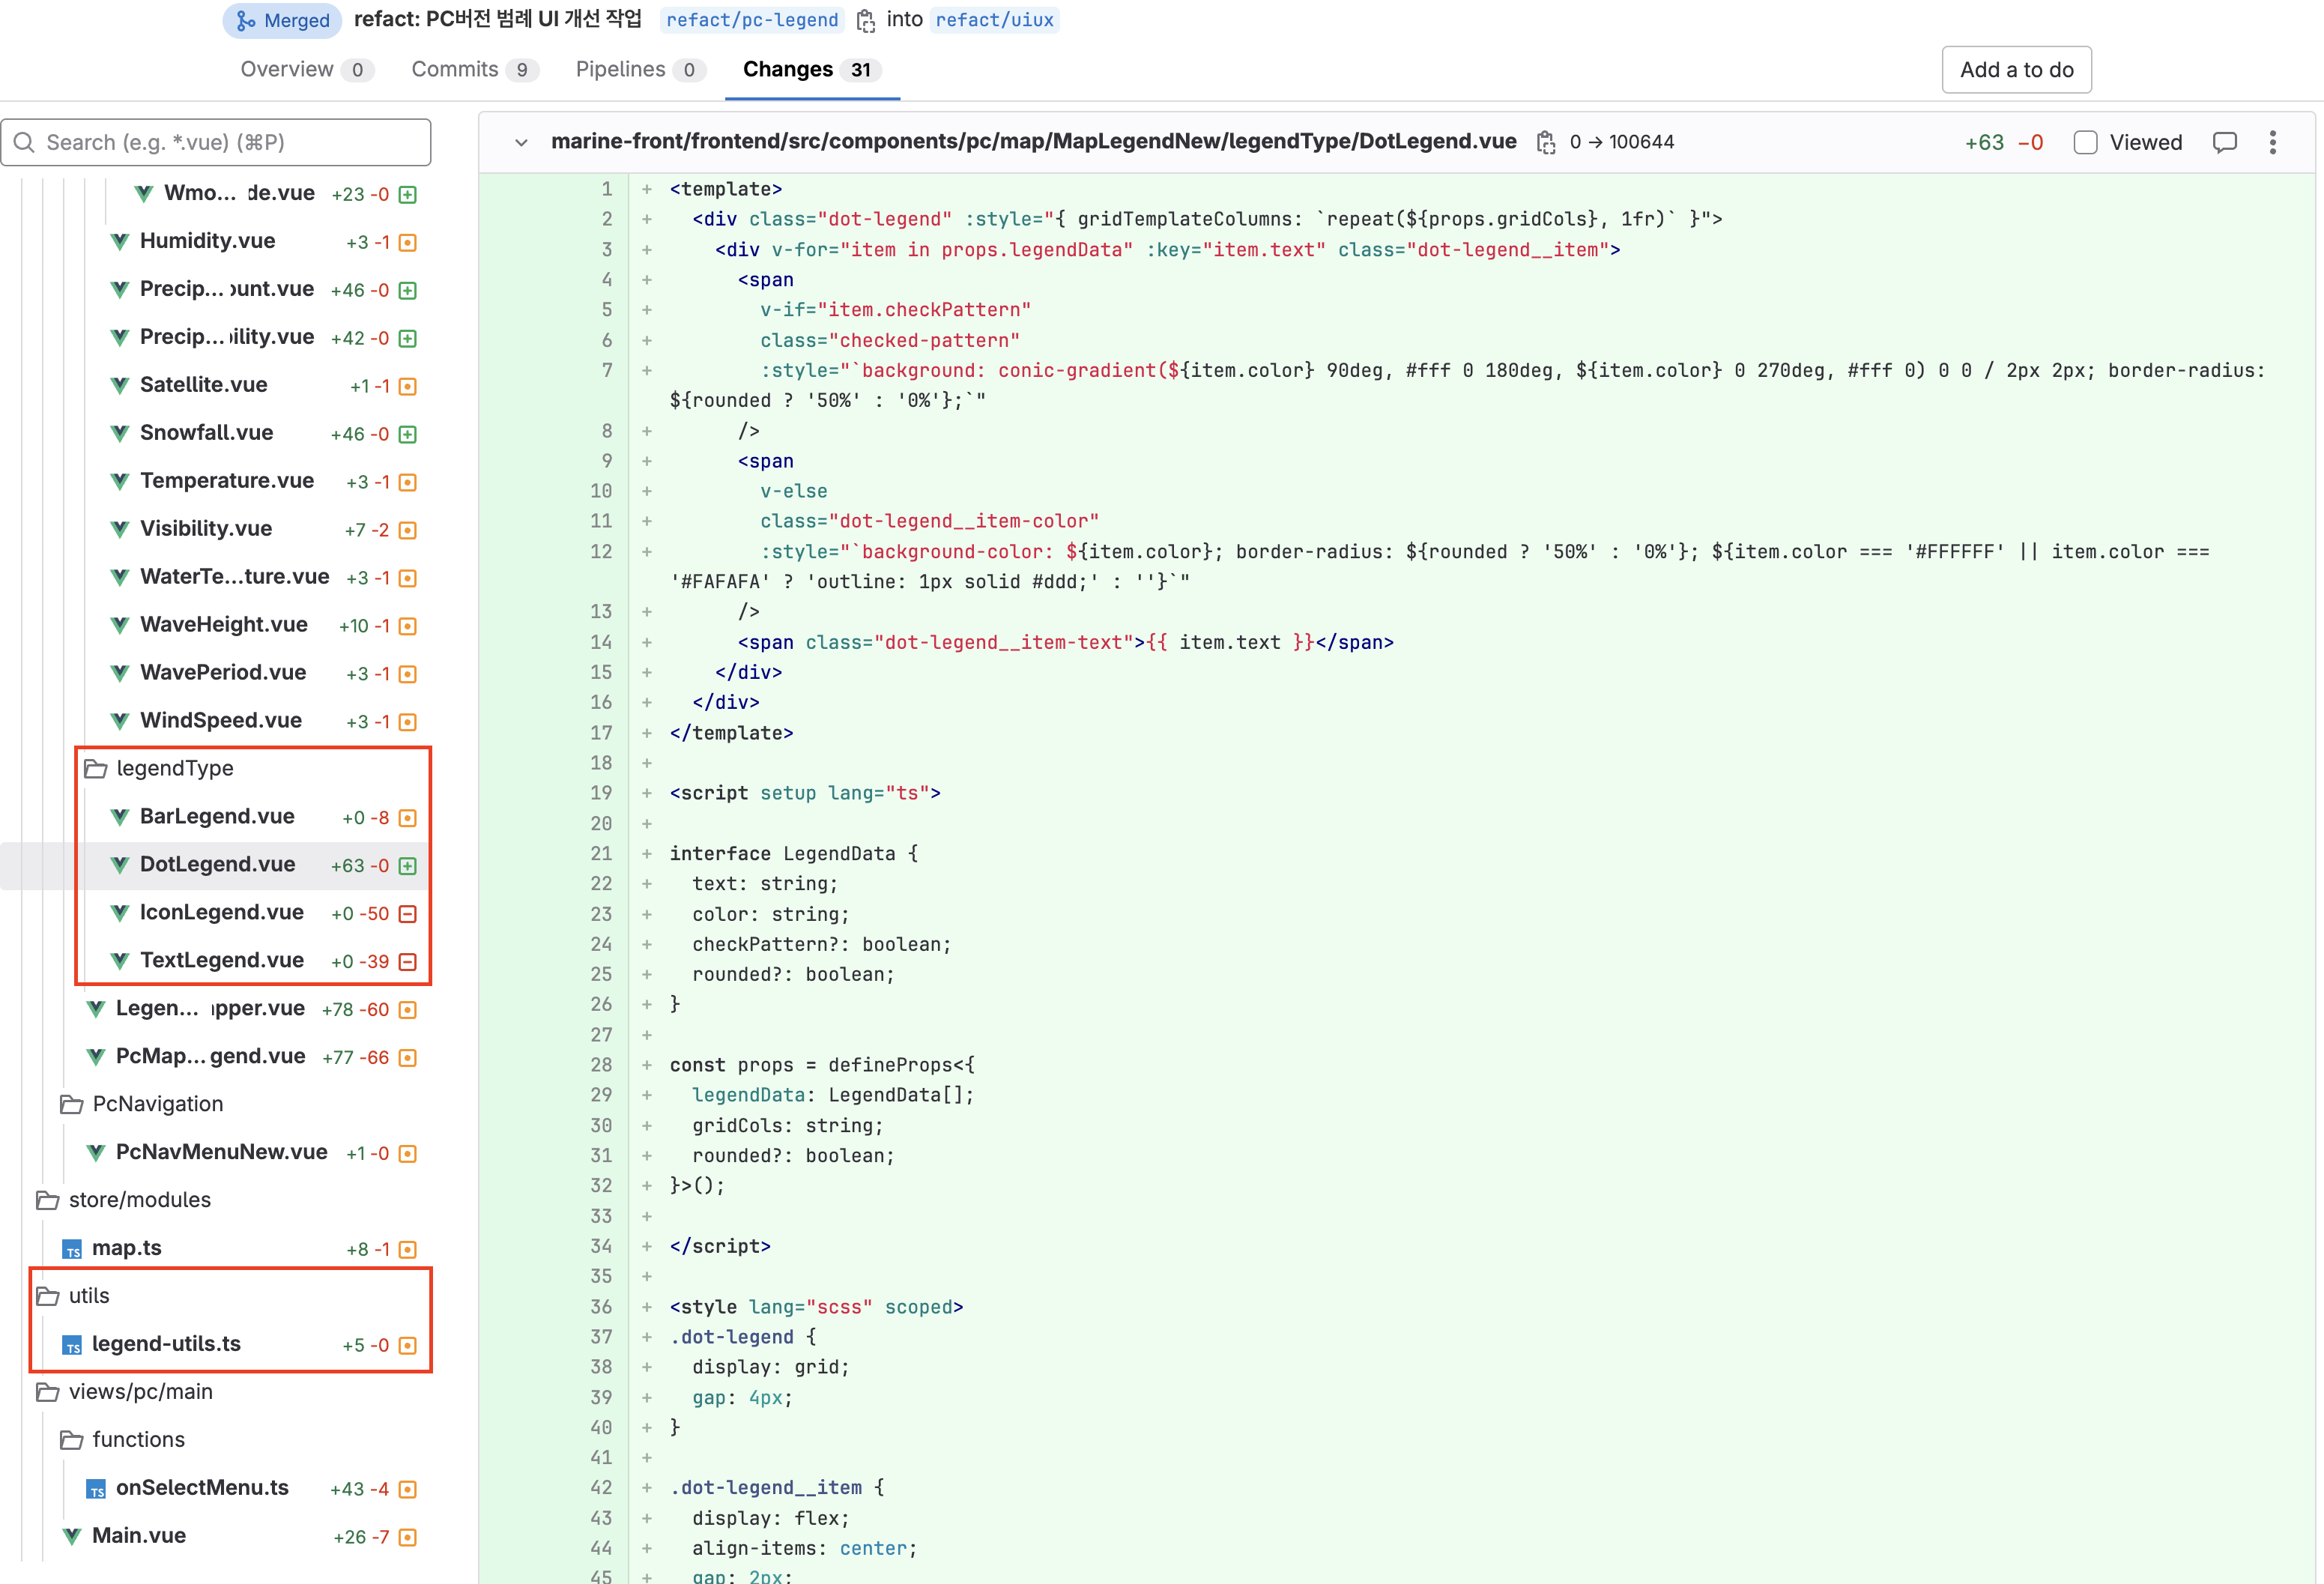Image resolution: width=2324 pixels, height=1584 pixels.
Task: Open Main.vue in the file tree
Action: click(139, 1536)
